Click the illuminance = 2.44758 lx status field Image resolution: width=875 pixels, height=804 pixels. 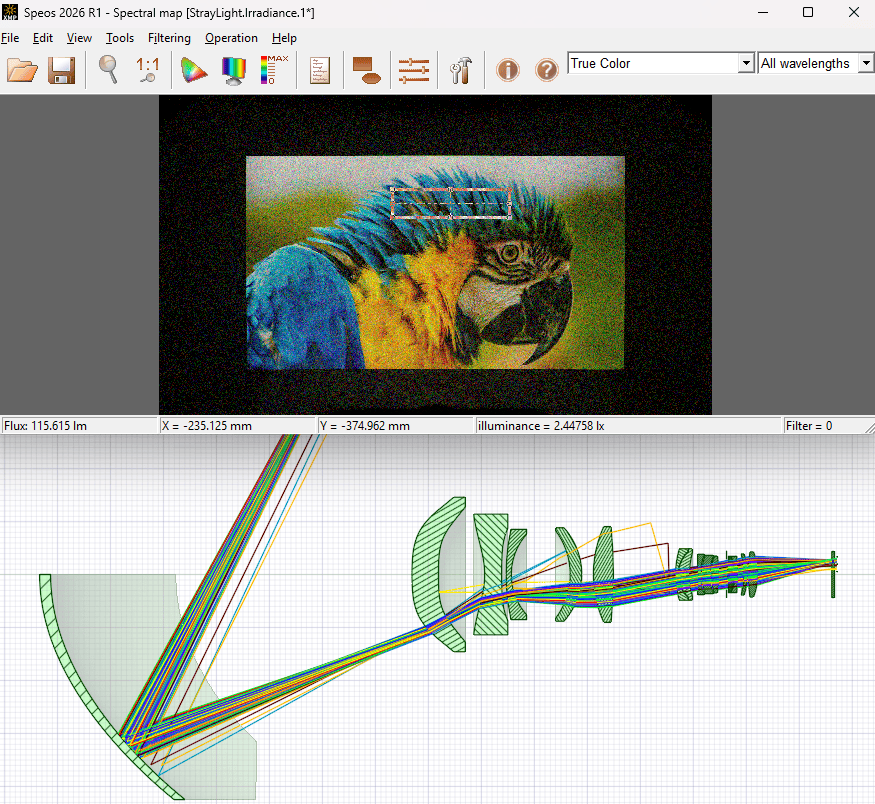(628, 426)
